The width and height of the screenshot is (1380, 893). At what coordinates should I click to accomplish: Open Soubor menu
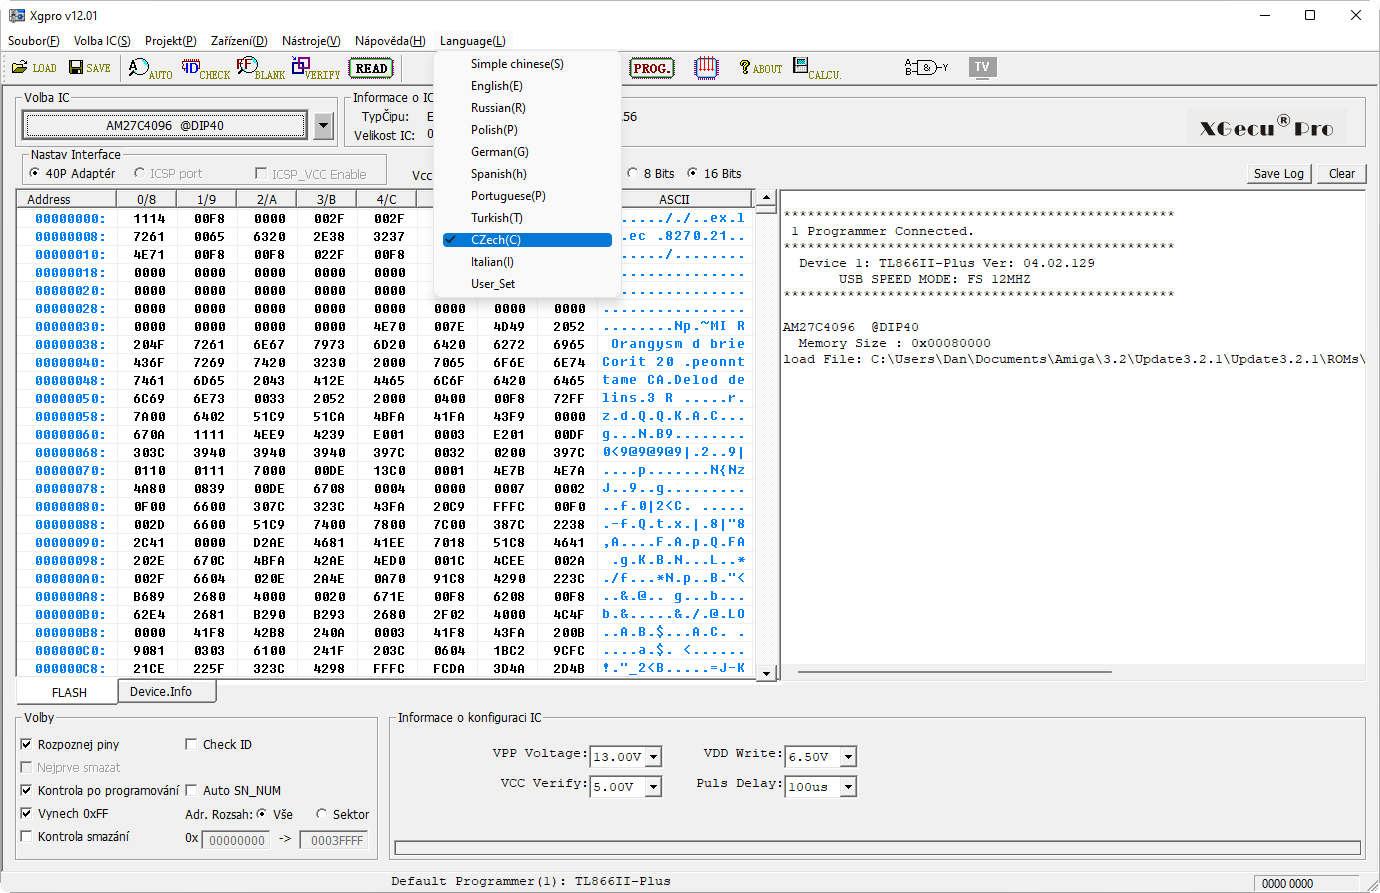(x=34, y=41)
